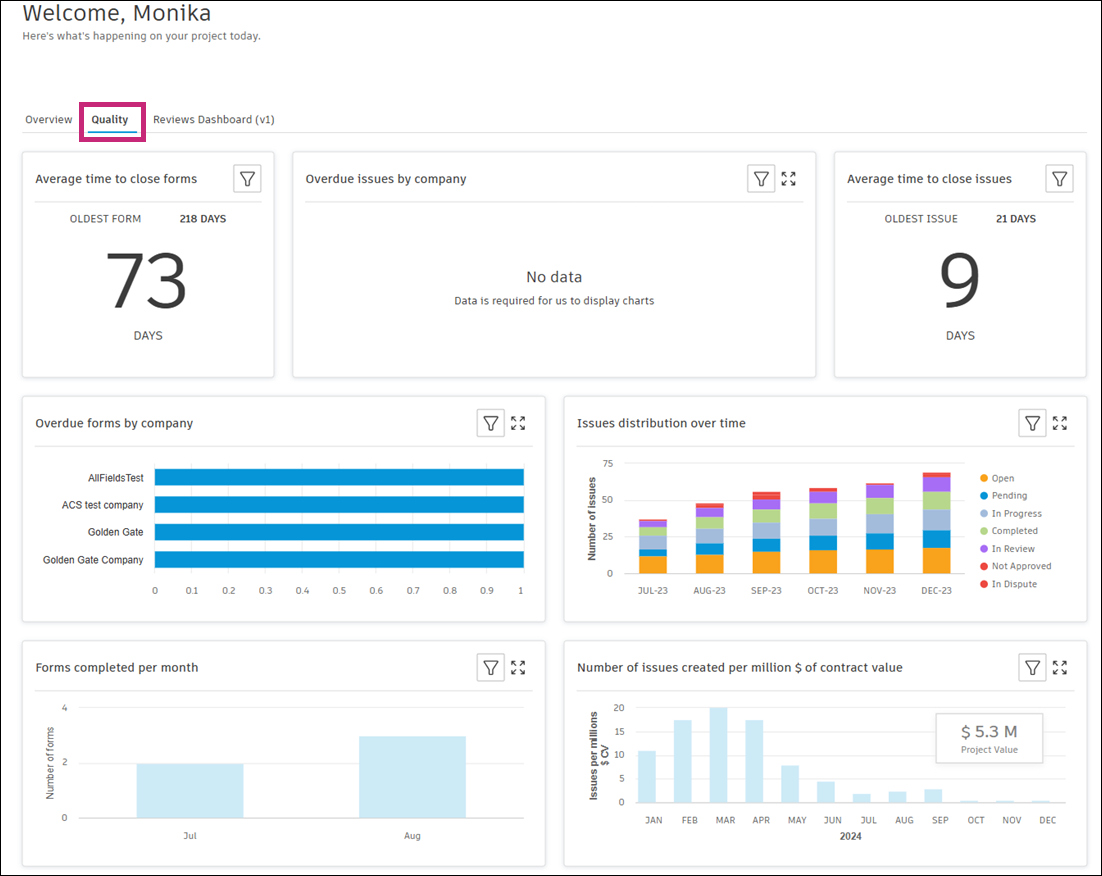Screen dimensions: 1102x876
Task: Open filter for Overdue issues by company
Action: (760, 179)
